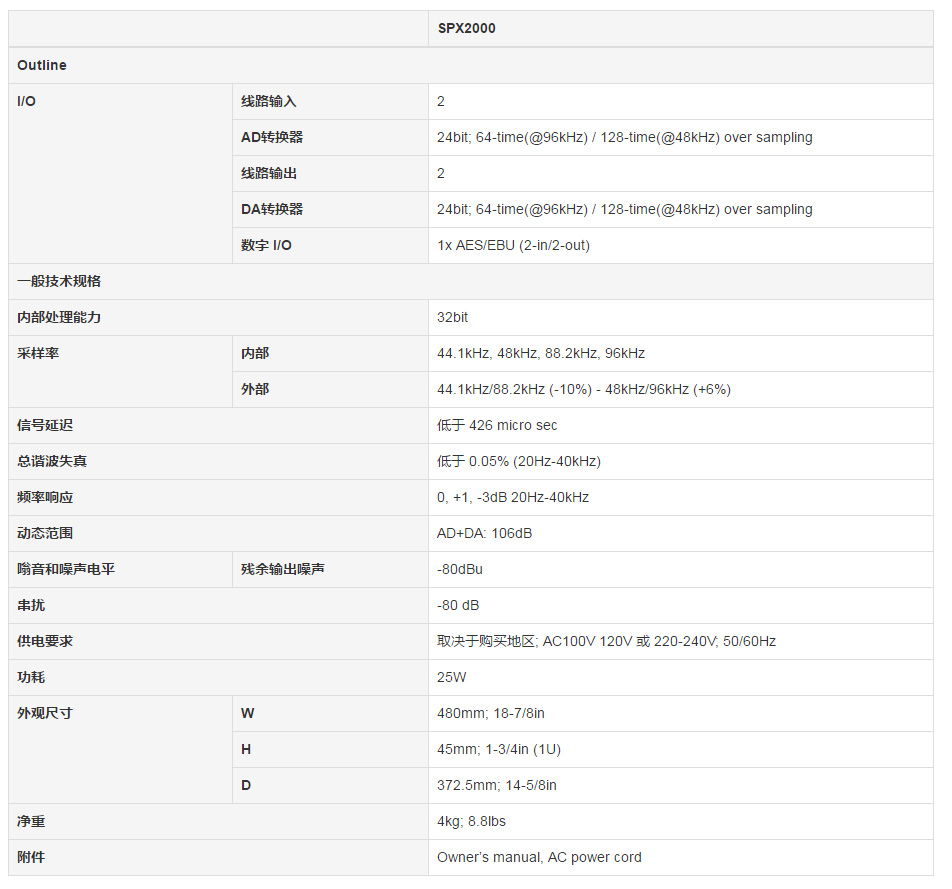Click the 线路输入 row label
Image resolution: width=952 pixels, height=889 pixels.
[x=268, y=101]
